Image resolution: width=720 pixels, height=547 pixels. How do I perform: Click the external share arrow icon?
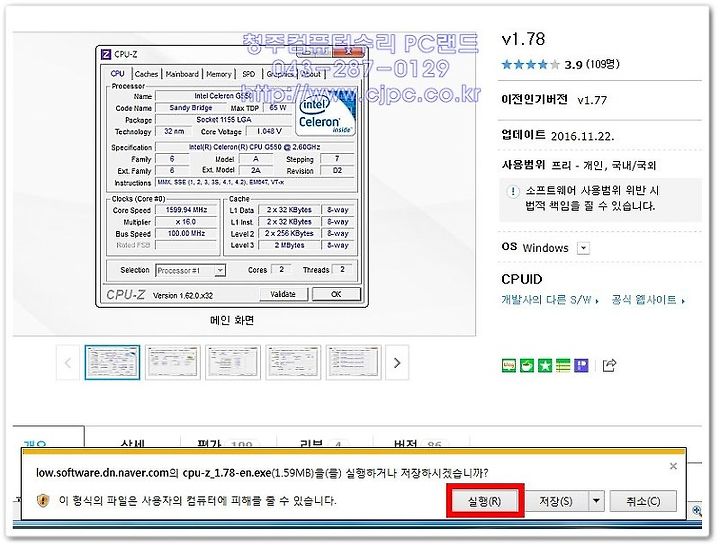(609, 365)
